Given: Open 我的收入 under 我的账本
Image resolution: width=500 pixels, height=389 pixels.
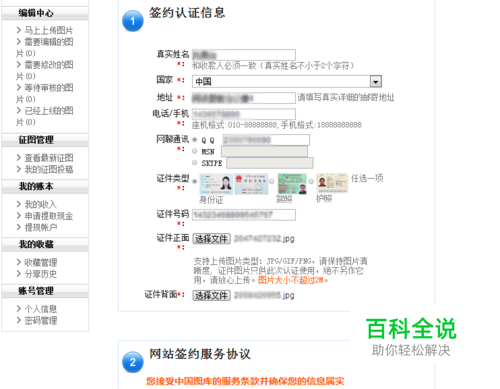Looking at the screenshot, I should (x=41, y=204).
